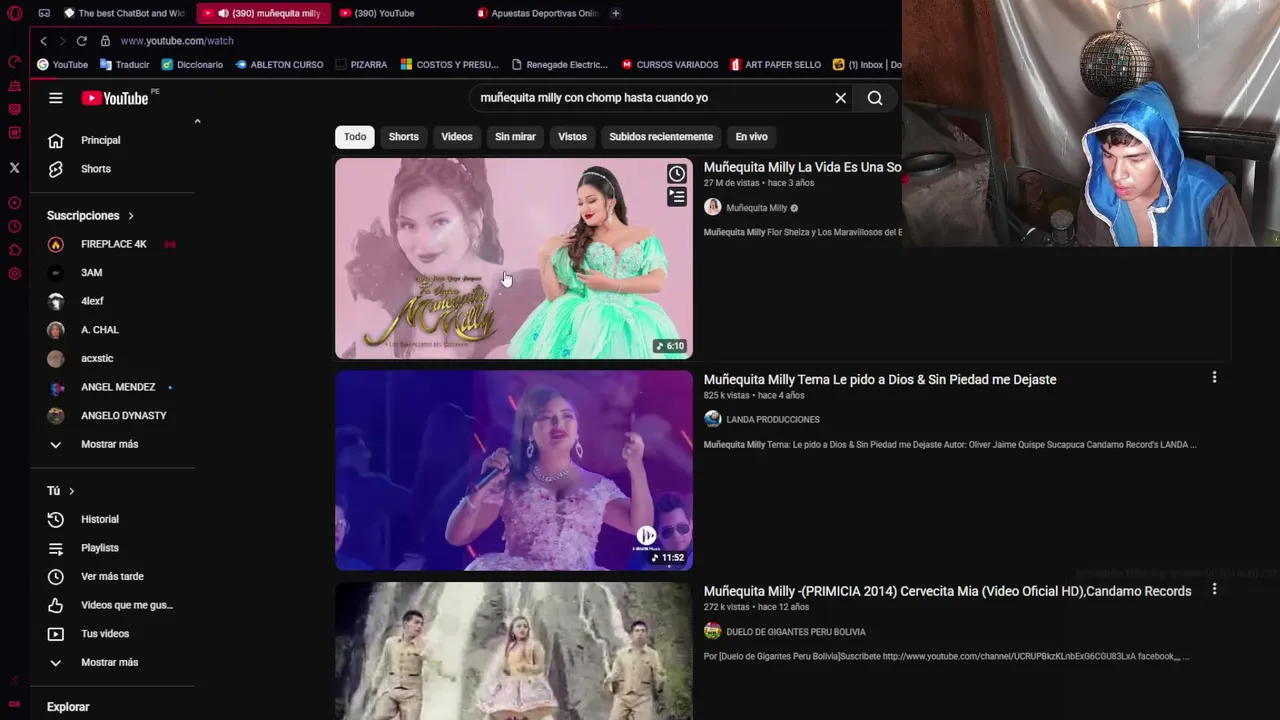This screenshot has width=1280, height=720.
Task: Click the browser address bar URL
Action: (x=177, y=41)
